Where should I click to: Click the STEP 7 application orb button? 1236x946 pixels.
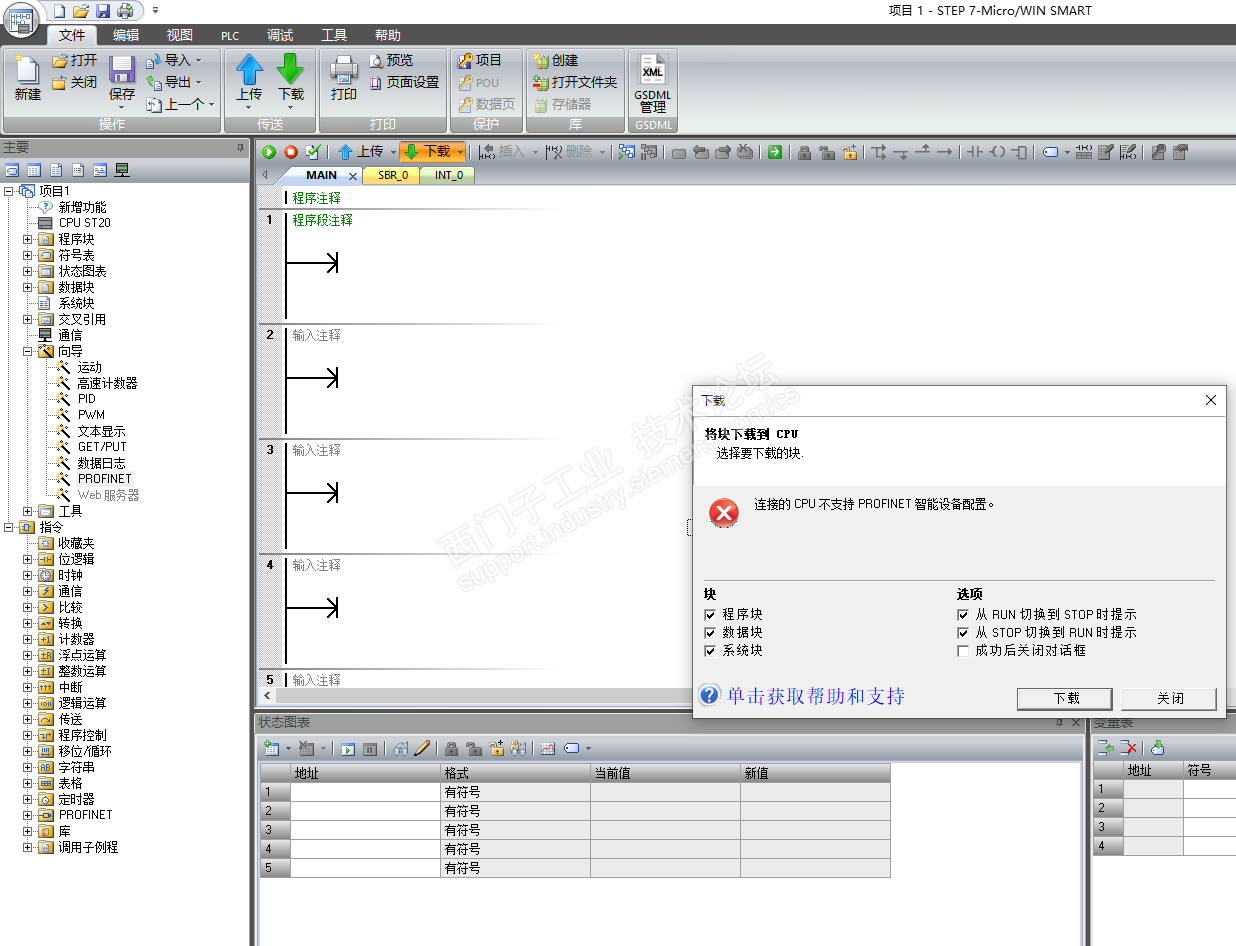click(22, 21)
